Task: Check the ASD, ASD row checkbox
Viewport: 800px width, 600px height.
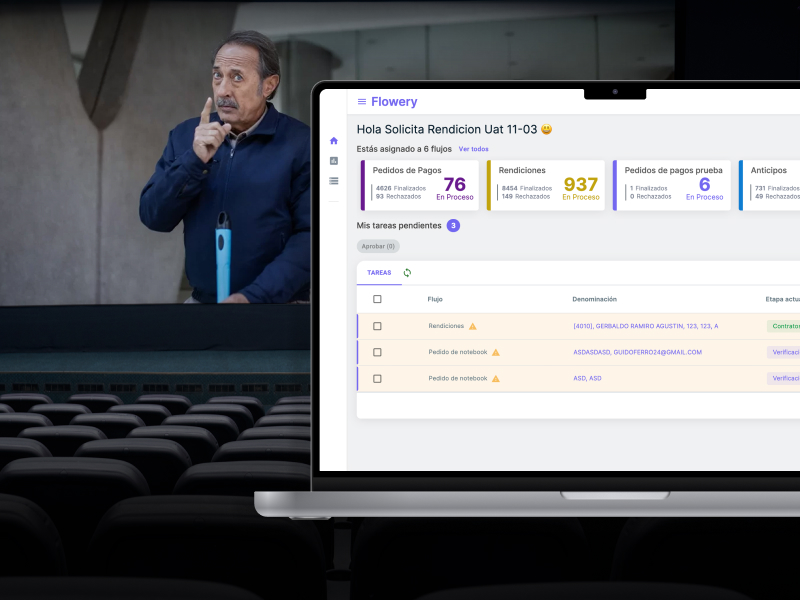Action: coord(377,378)
